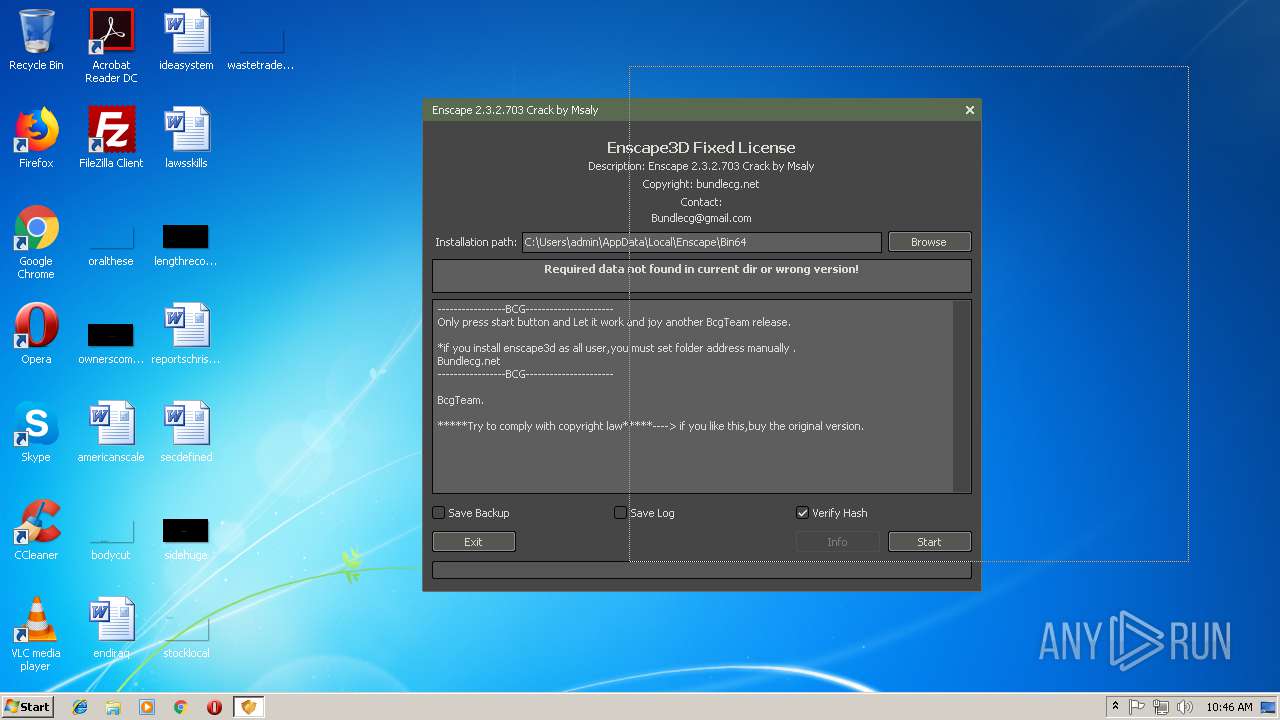The width and height of the screenshot is (1280, 720).
Task: Open the lawsskills Word document
Action: pyautogui.click(x=186, y=138)
